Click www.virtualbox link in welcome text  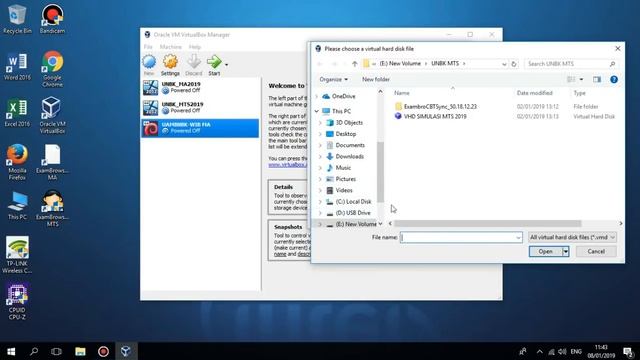(x=287, y=165)
